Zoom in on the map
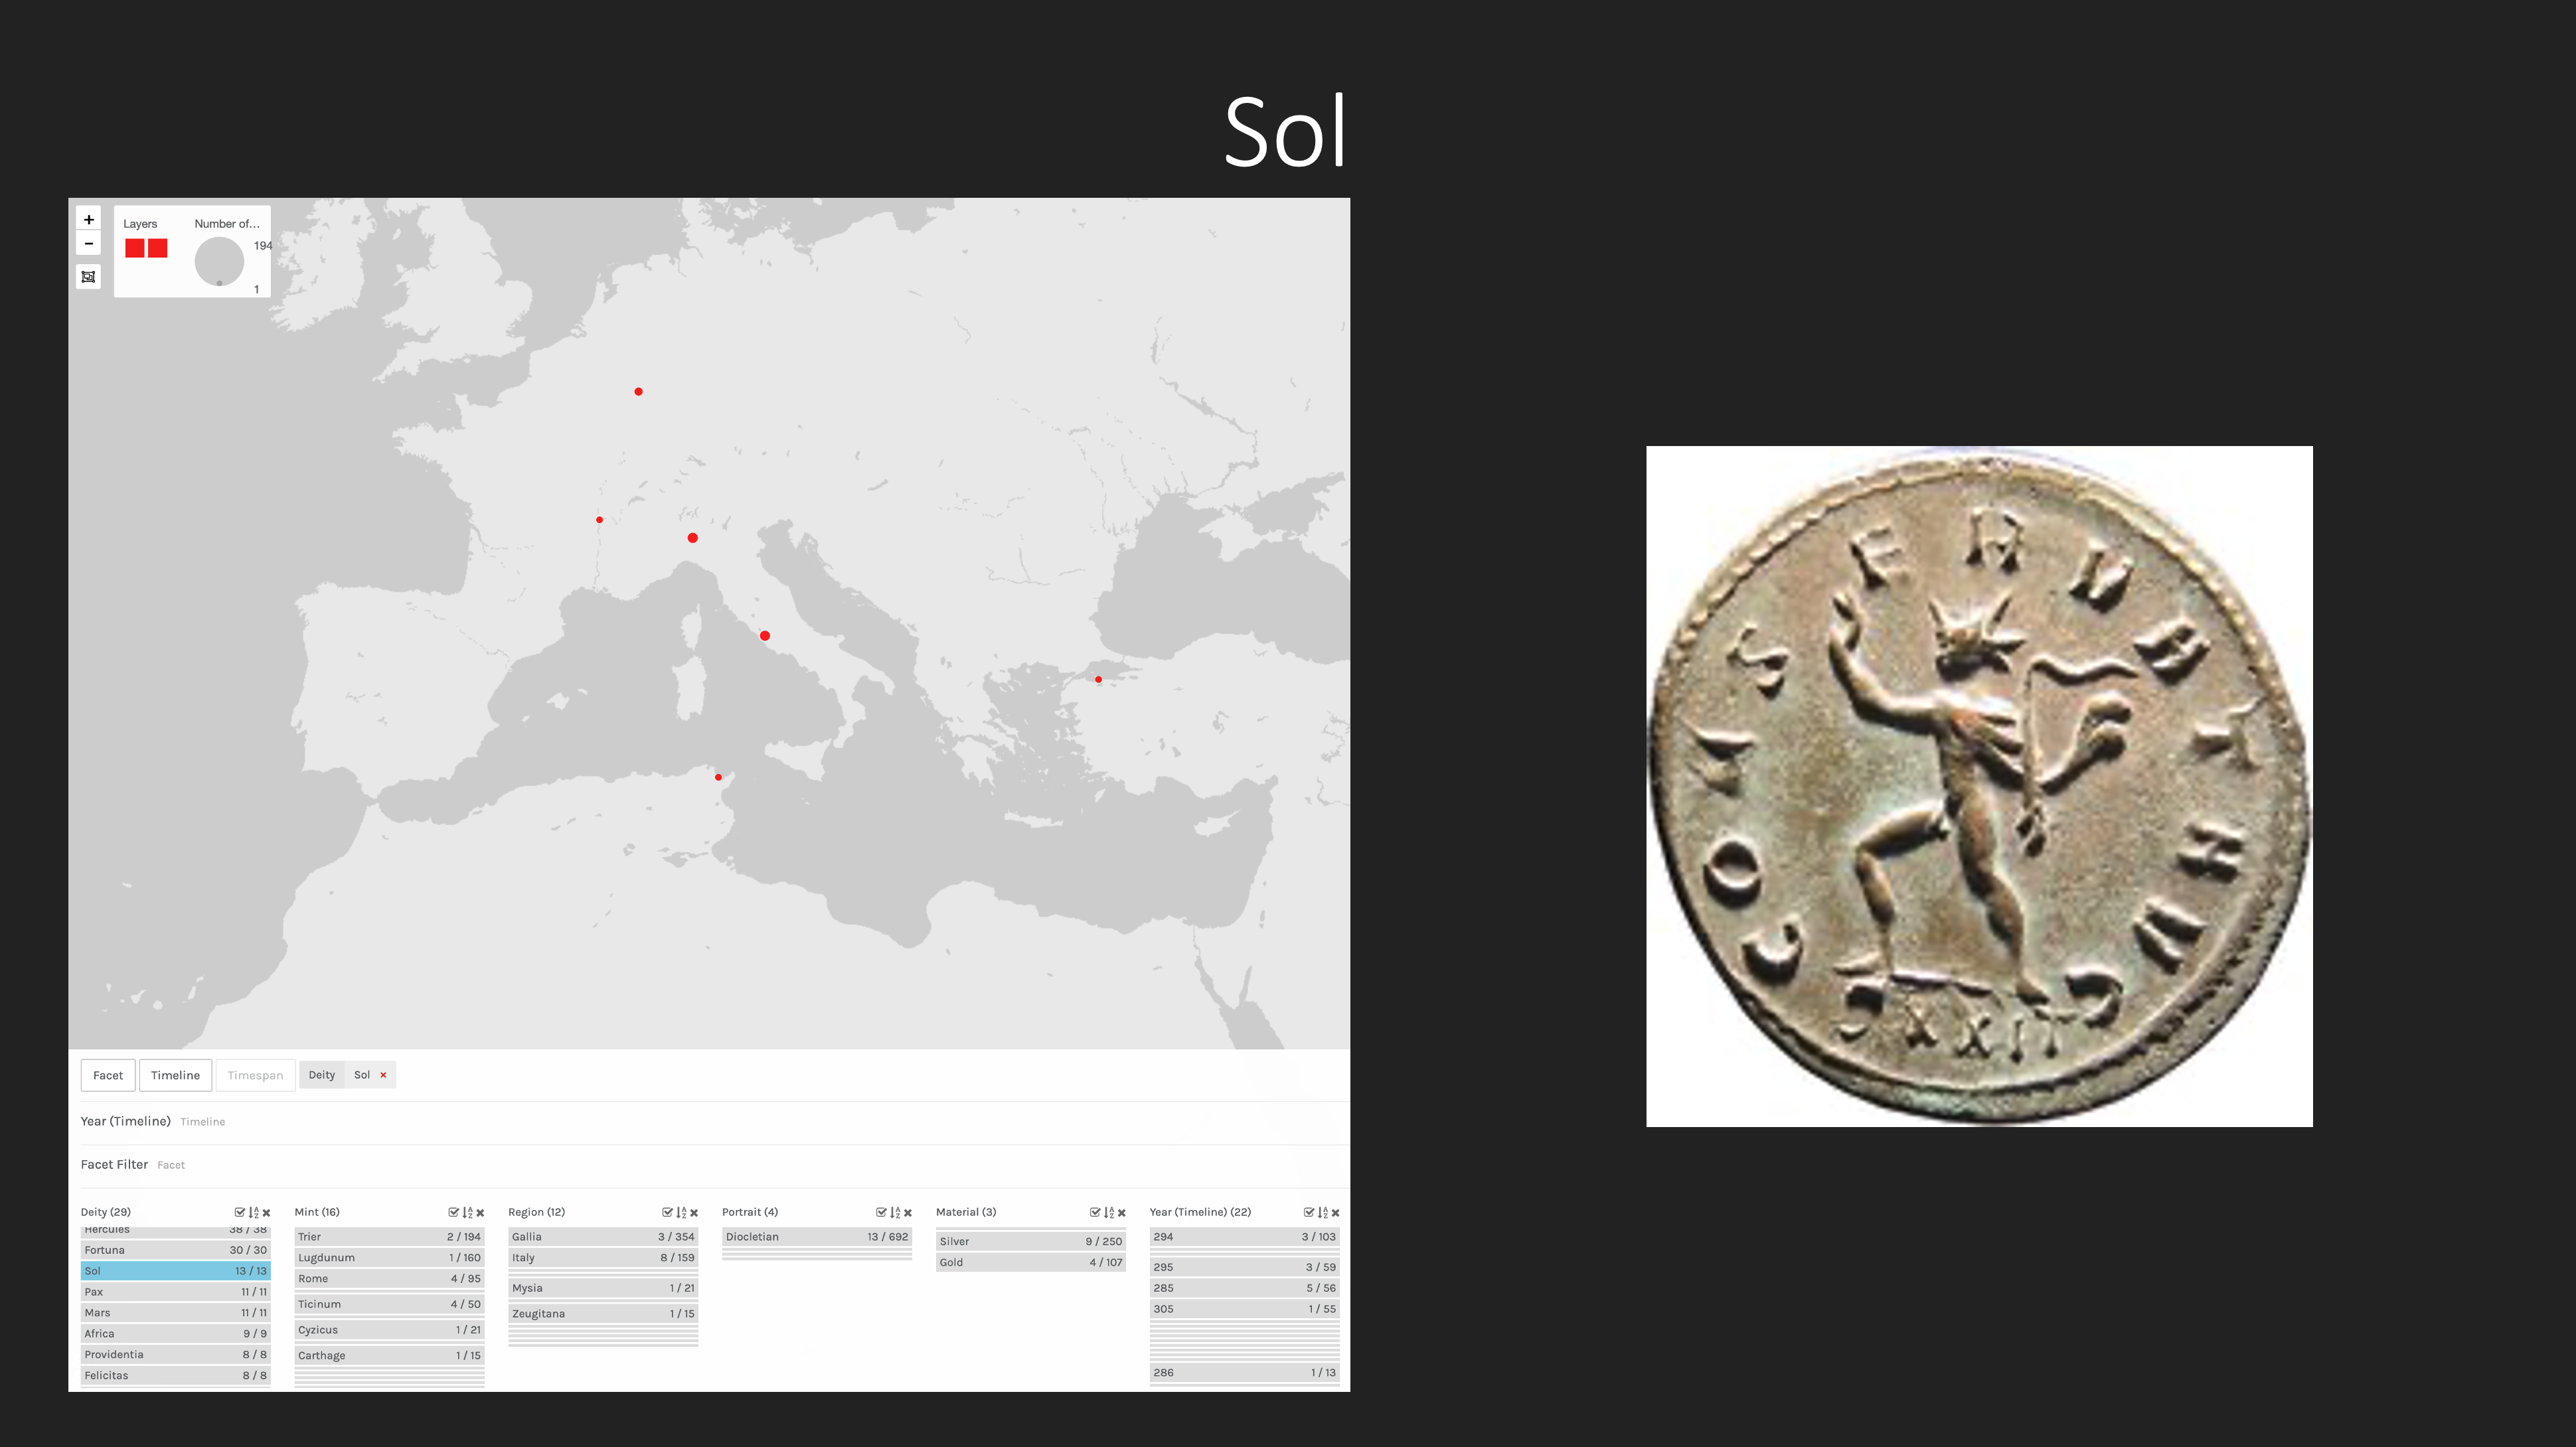 (x=88, y=219)
